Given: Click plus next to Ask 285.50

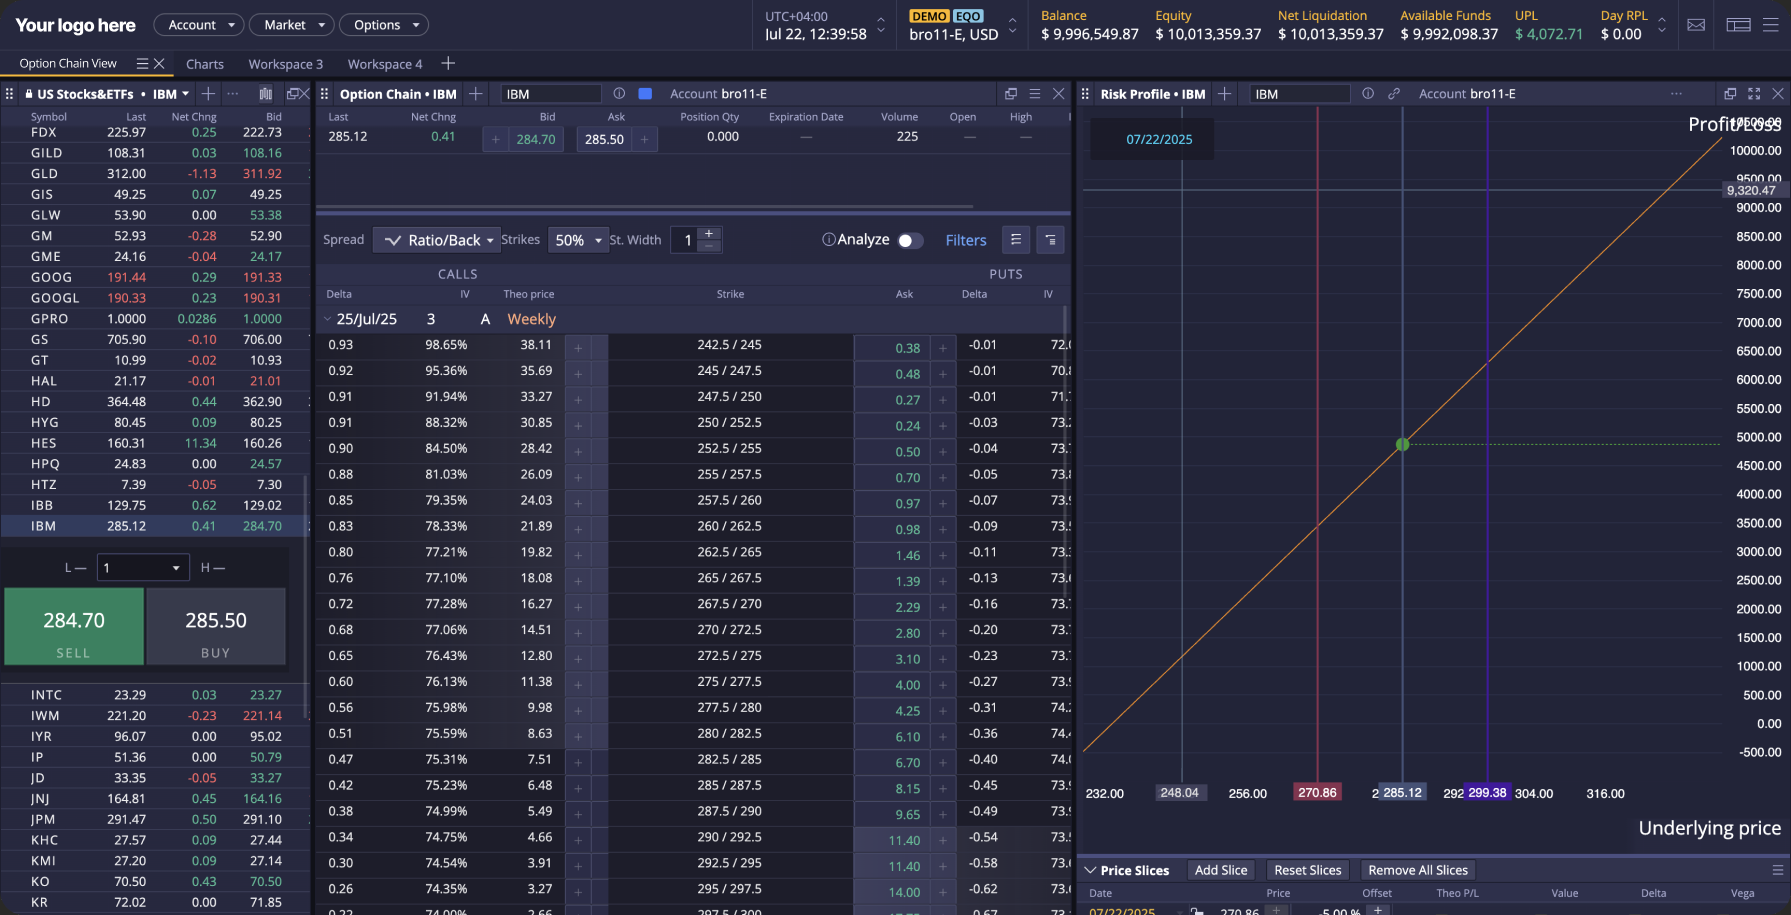Looking at the screenshot, I should click(x=644, y=139).
